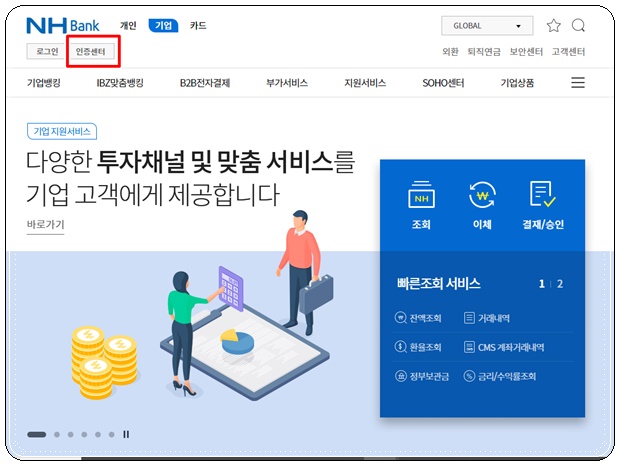
Task: Click the 로그인 button
Action: [47, 51]
